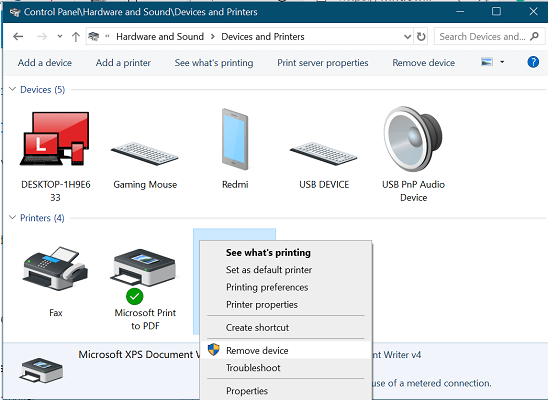The height and width of the screenshot is (400, 548).
Task: Click the address bar Control Panel icon
Action: click(94, 36)
